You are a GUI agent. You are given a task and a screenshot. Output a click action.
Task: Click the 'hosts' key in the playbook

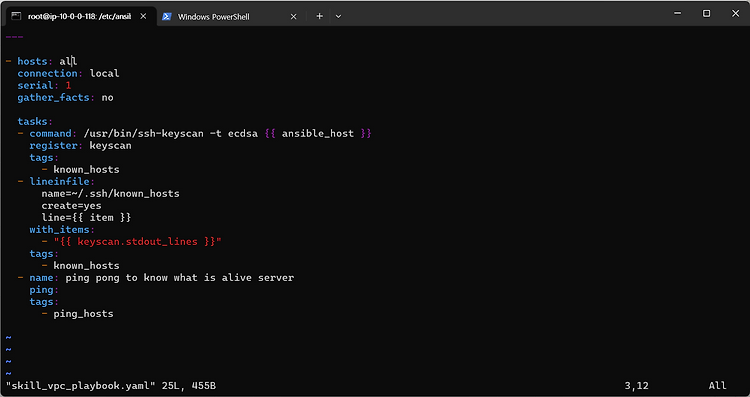[32, 61]
